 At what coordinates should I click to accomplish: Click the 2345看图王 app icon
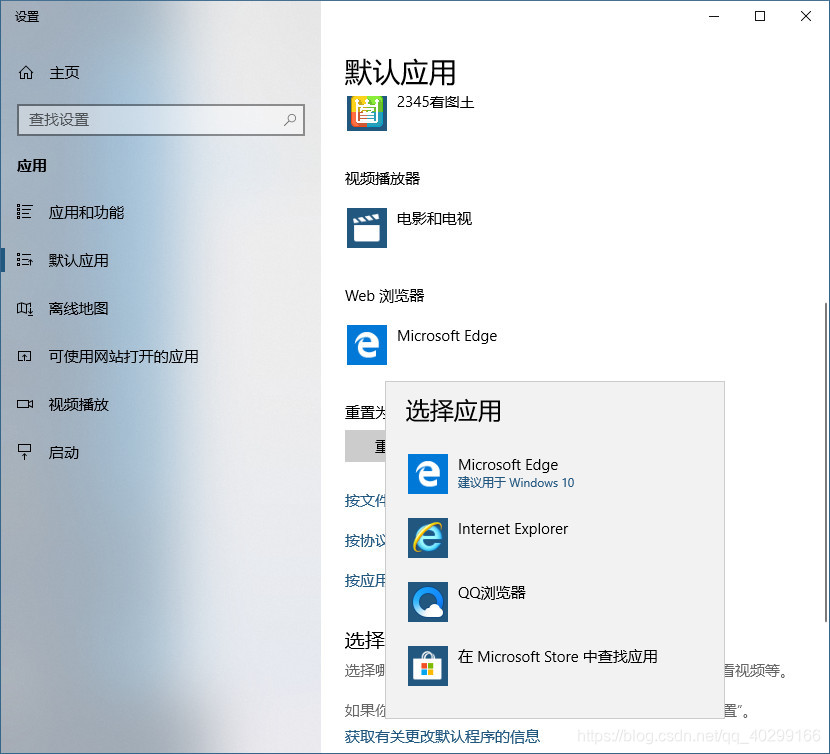coord(367,113)
